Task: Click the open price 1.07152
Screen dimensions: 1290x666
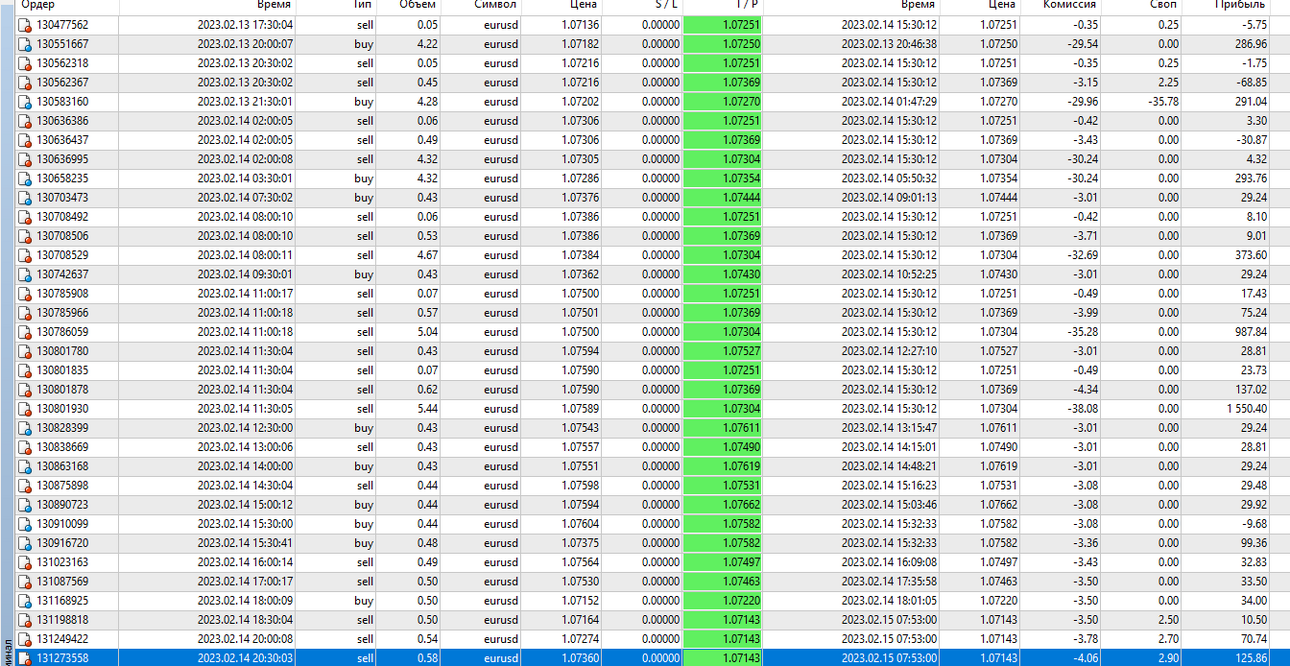Action: point(580,601)
